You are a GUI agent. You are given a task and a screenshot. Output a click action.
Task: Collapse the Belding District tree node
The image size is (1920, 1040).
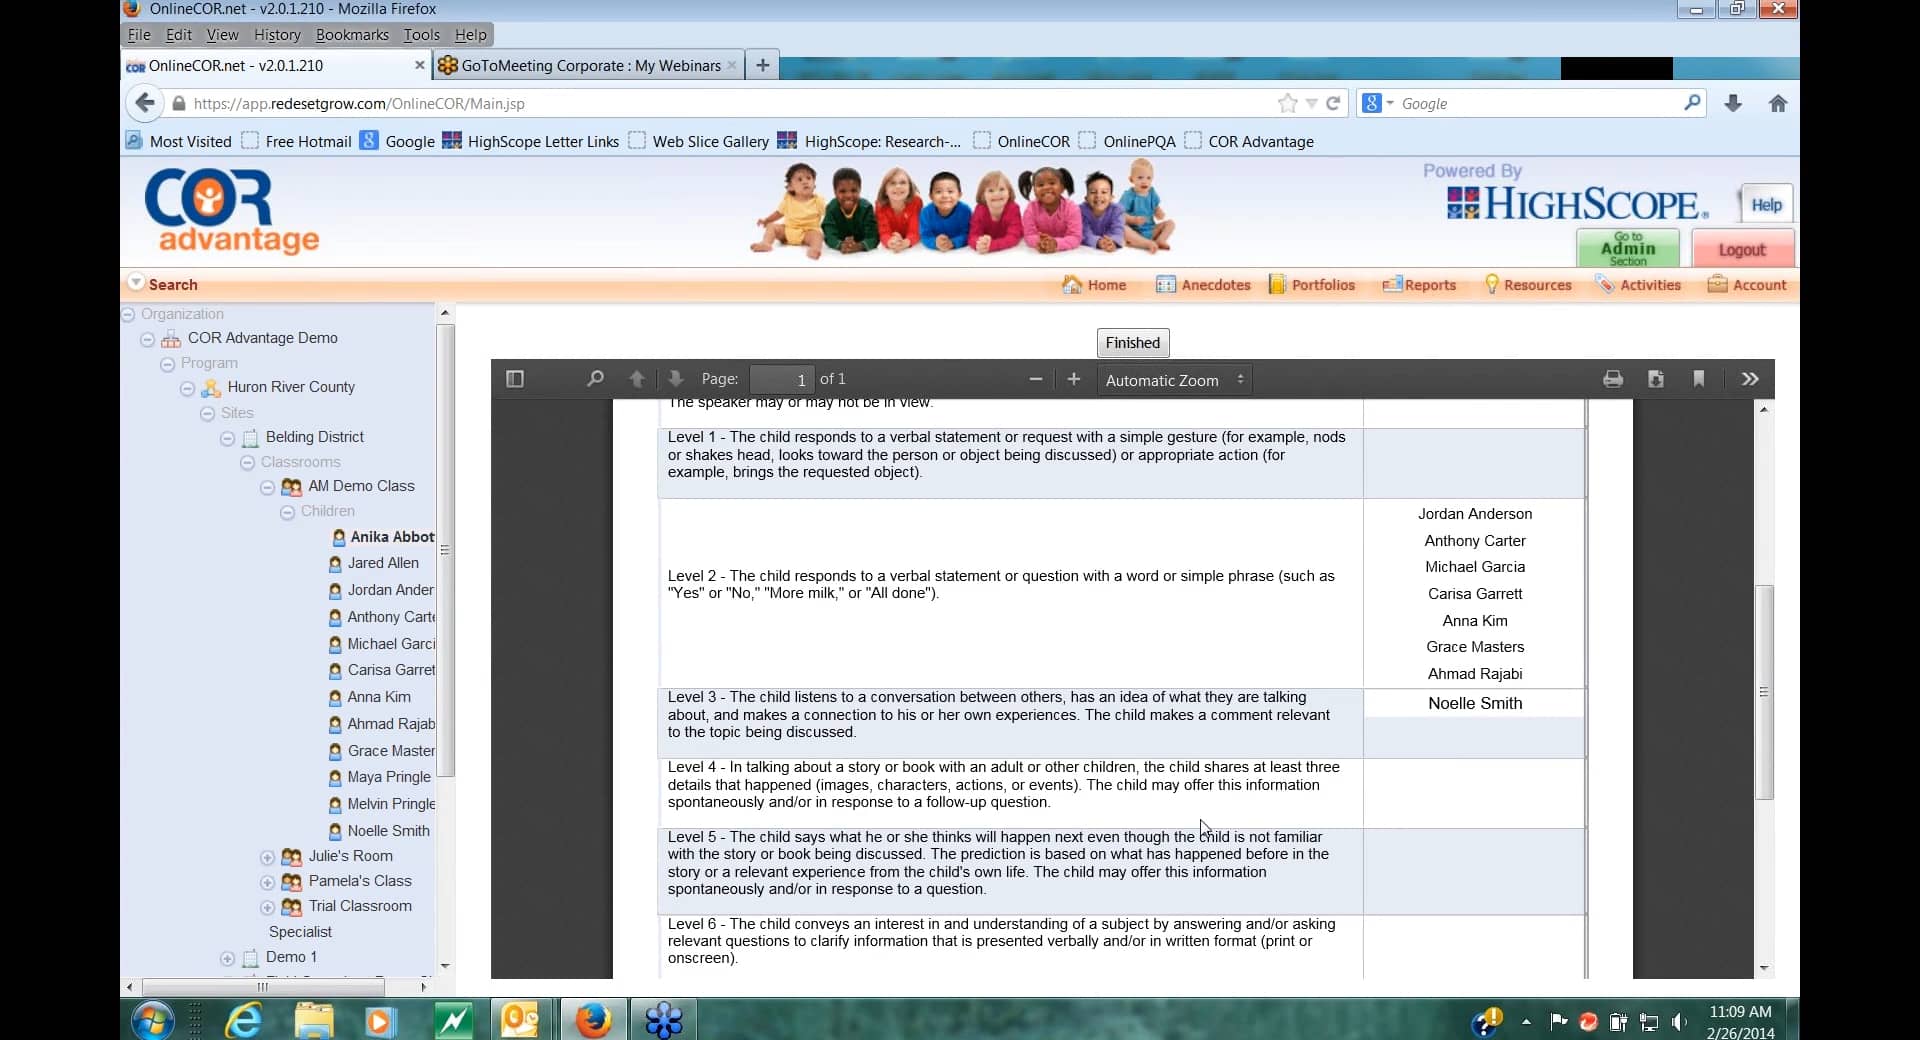coord(227,438)
